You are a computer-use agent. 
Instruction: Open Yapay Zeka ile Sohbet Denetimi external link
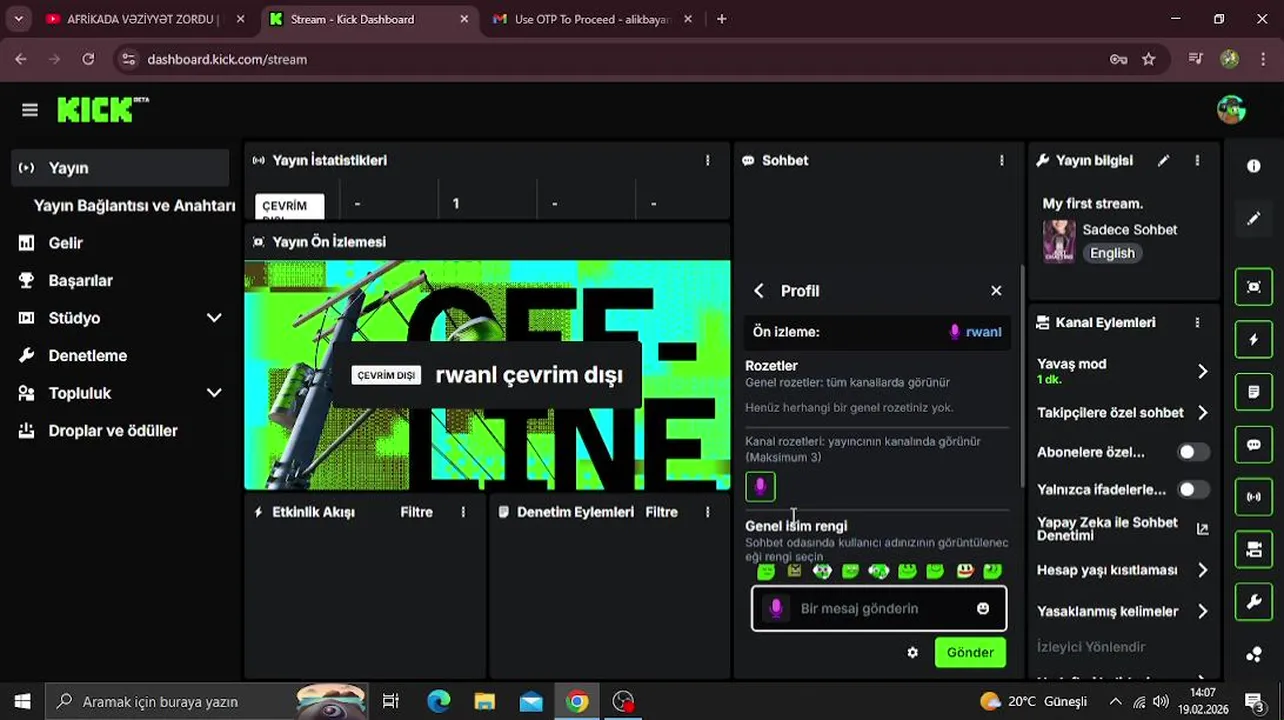coord(1202,529)
